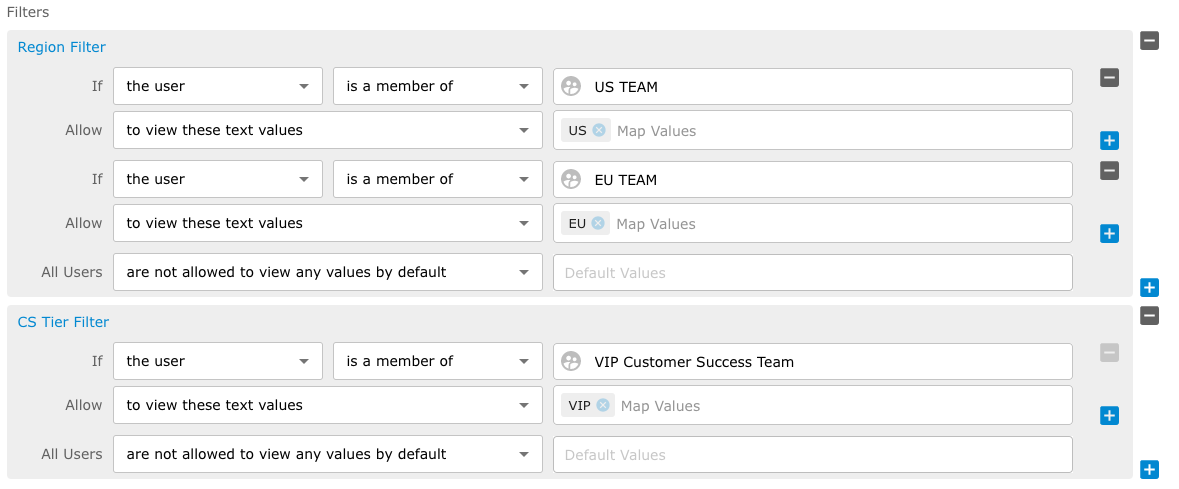Click Default Values field in CS Tier Filter

813,454
